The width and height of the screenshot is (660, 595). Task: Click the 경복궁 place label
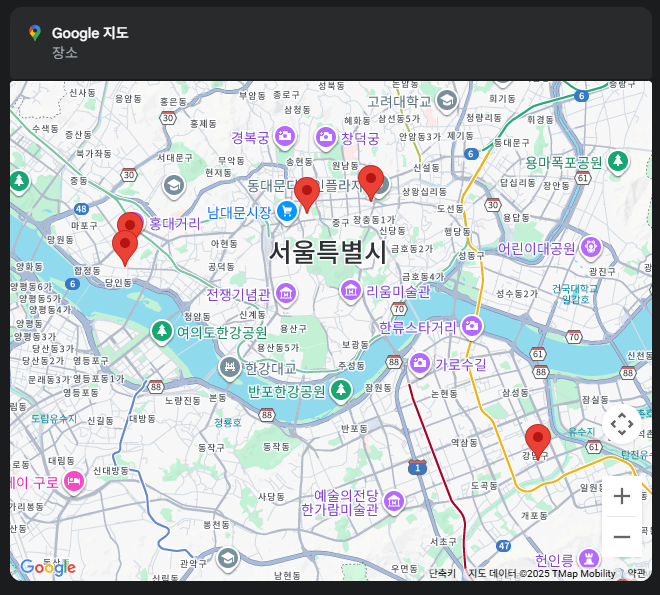[x=250, y=138]
